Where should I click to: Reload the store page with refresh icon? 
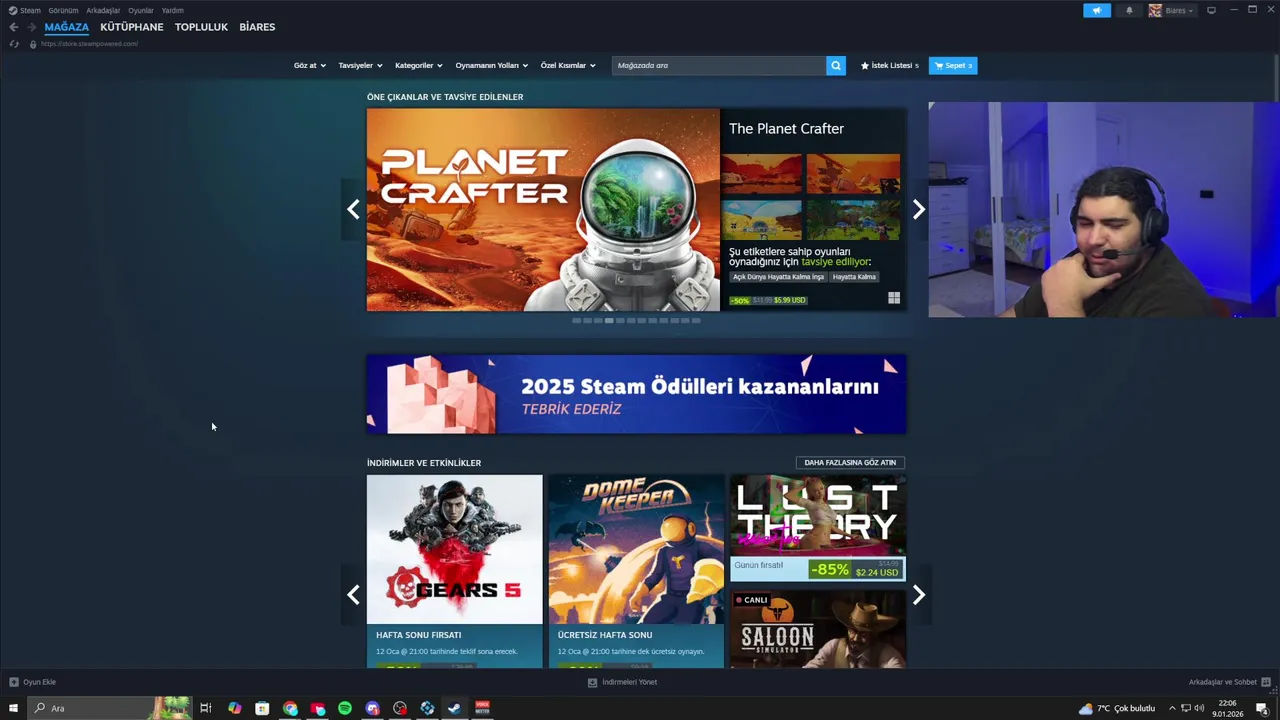[x=13, y=44]
